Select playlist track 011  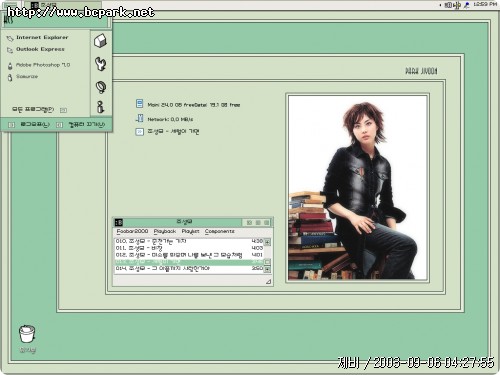[x=189, y=248]
